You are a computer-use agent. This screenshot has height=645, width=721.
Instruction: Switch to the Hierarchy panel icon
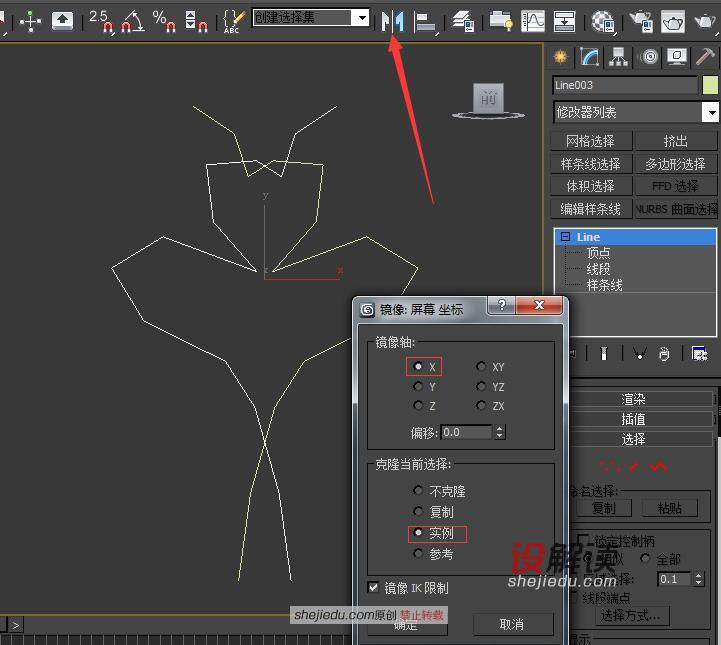(x=619, y=57)
